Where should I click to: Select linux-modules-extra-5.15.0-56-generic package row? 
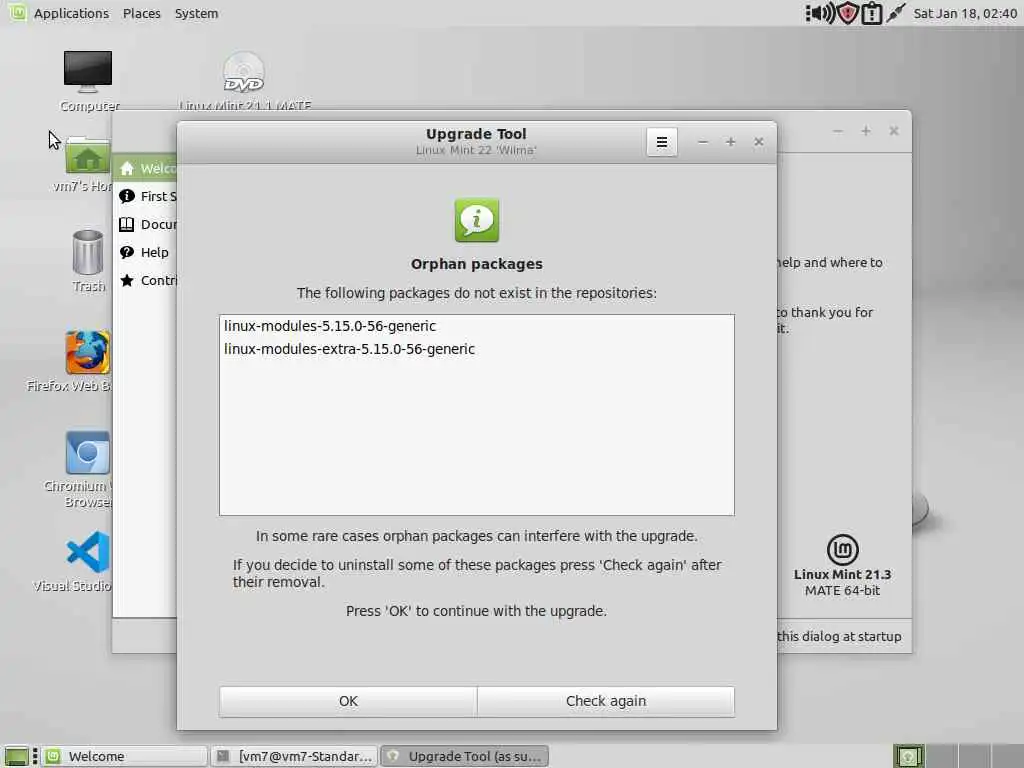pyautogui.click(x=477, y=349)
